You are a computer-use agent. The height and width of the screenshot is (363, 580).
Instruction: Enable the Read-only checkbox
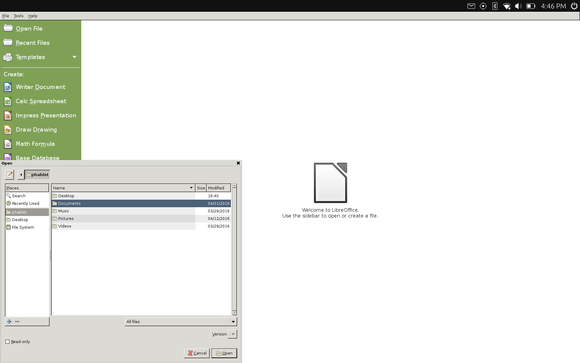(x=7, y=342)
